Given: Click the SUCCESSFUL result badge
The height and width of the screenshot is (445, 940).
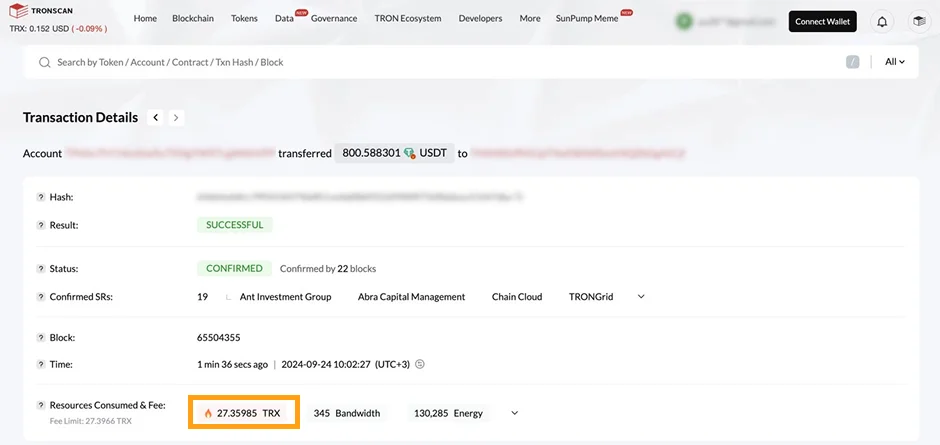Looking at the screenshot, I should pos(234,225).
